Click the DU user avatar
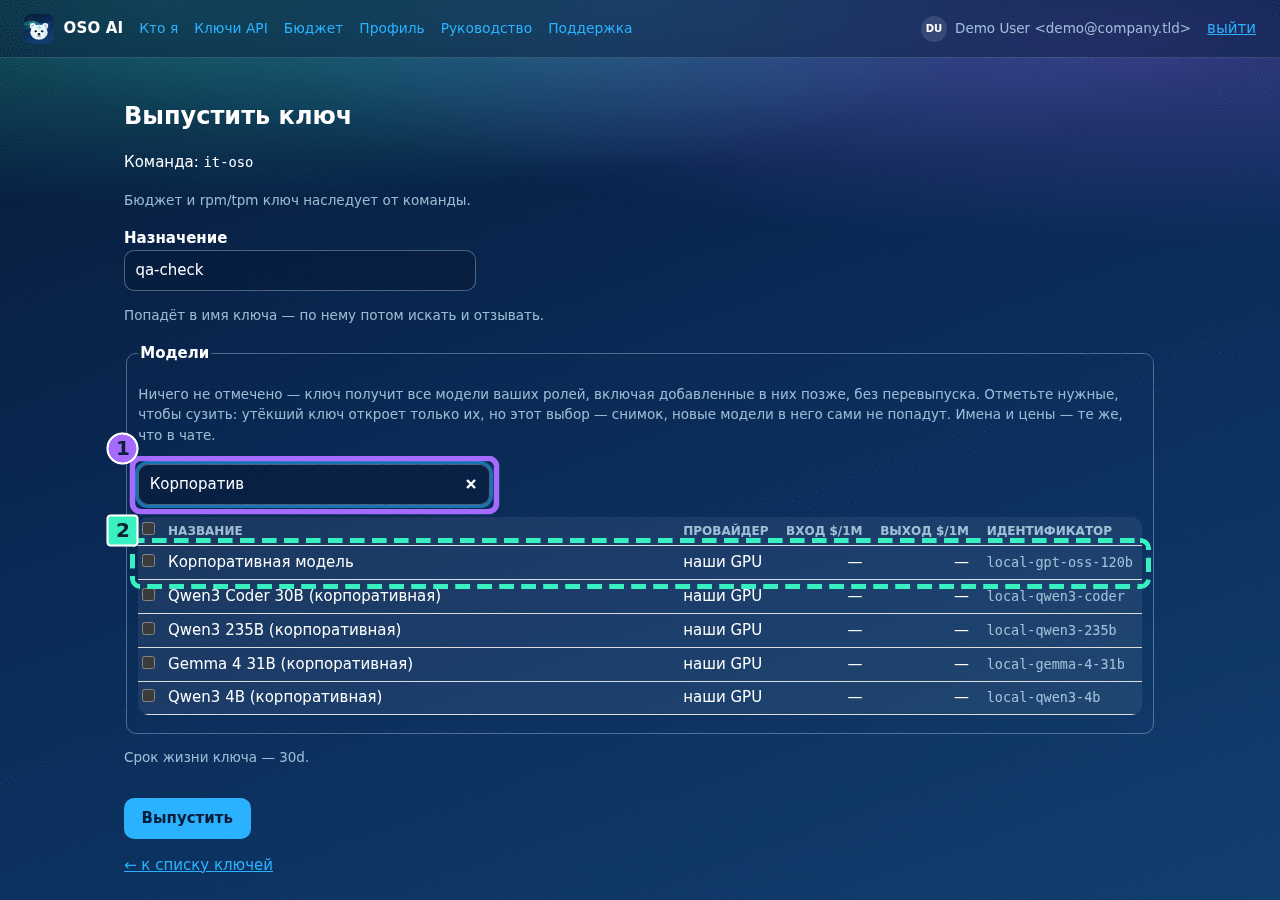This screenshot has height=900, width=1280. point(934,28)
